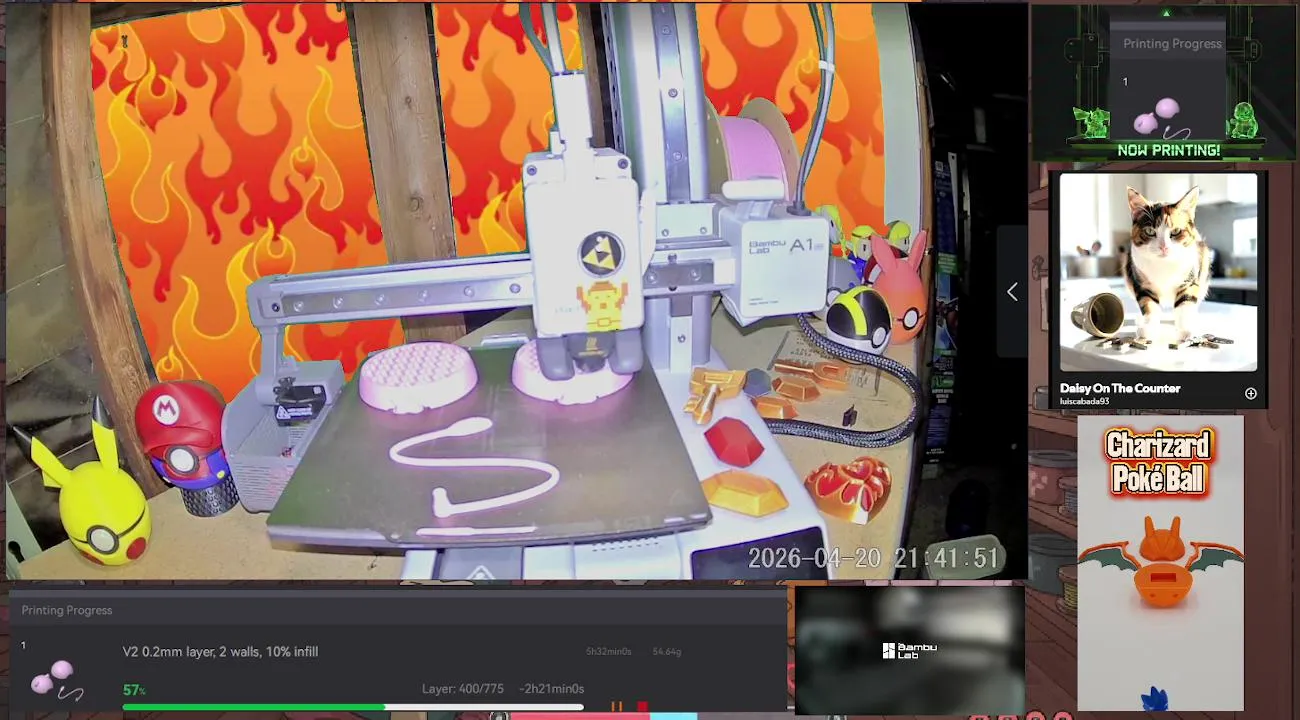The width and height of the screenshot is (1300, 720).
Task: Click the print model thumbnail in bottom panel
Action: click(x=56, y=679)
